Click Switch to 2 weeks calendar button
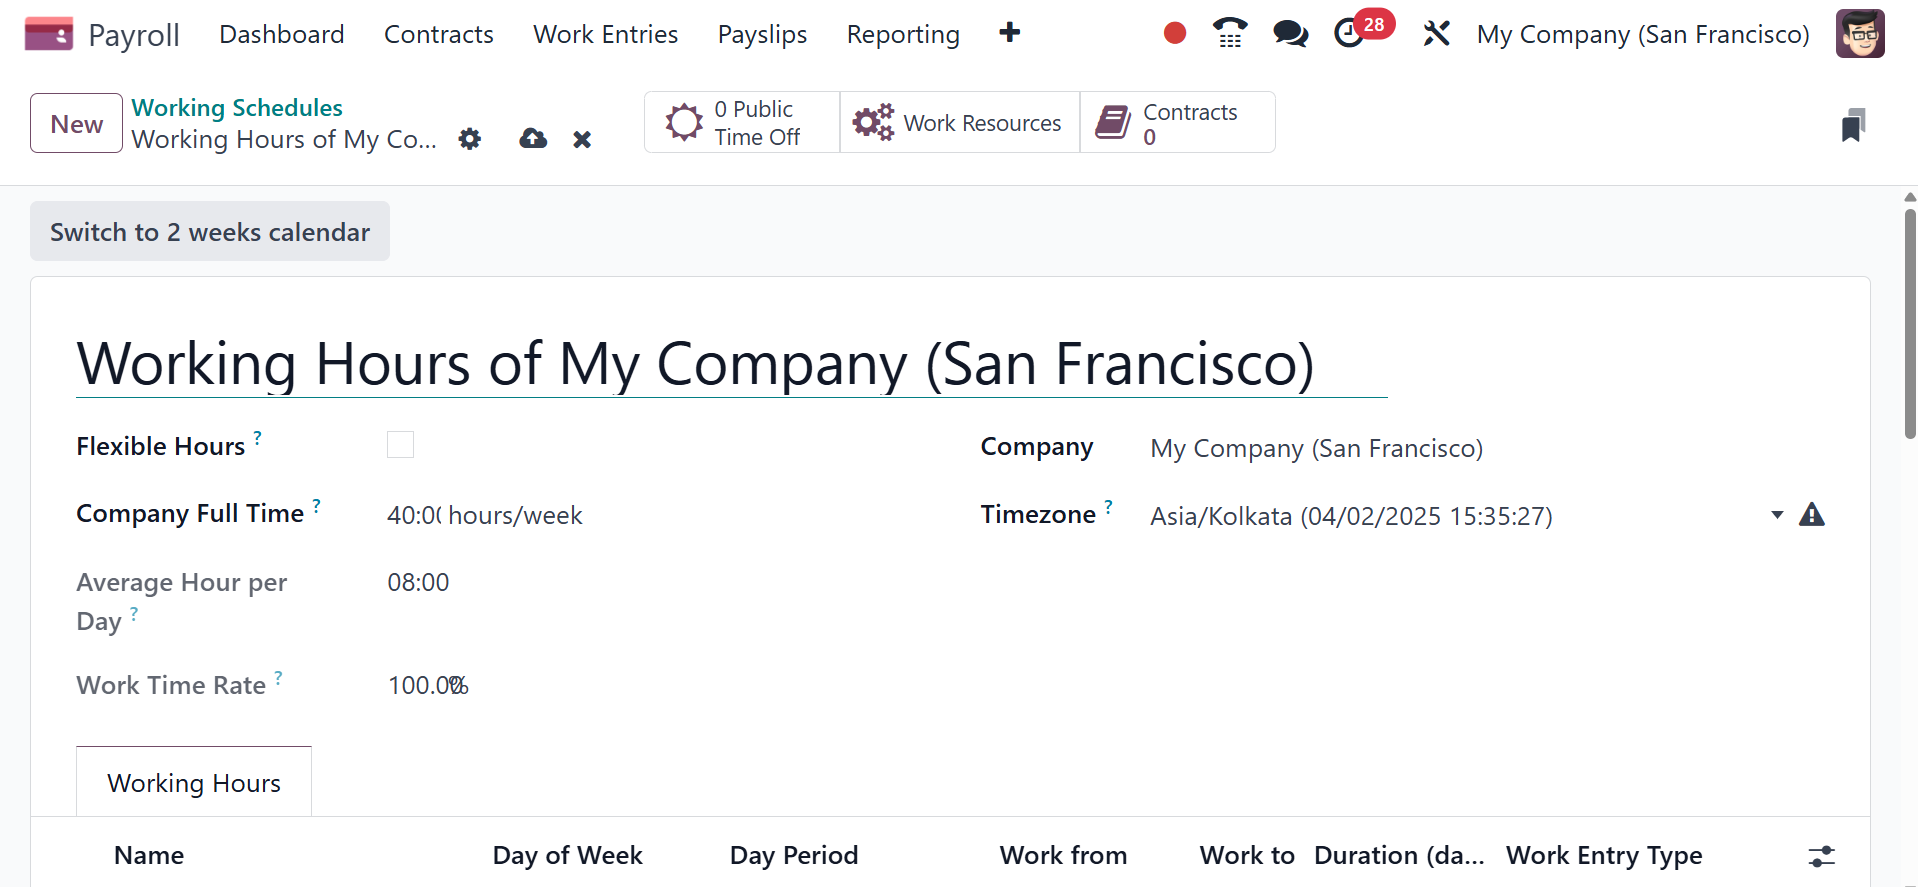The width and height of the screenshot is (1918, 887). pos(210,232)
